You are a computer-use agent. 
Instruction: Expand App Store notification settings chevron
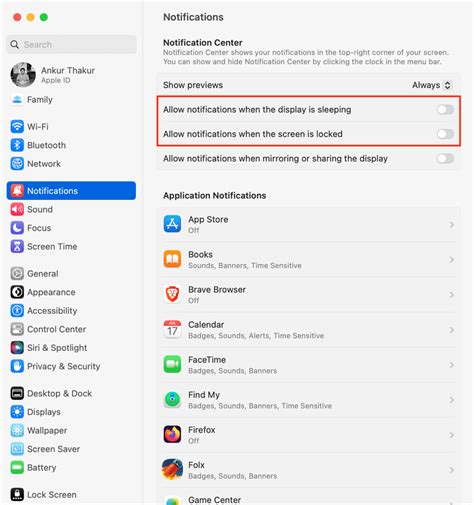pos(452,225)
